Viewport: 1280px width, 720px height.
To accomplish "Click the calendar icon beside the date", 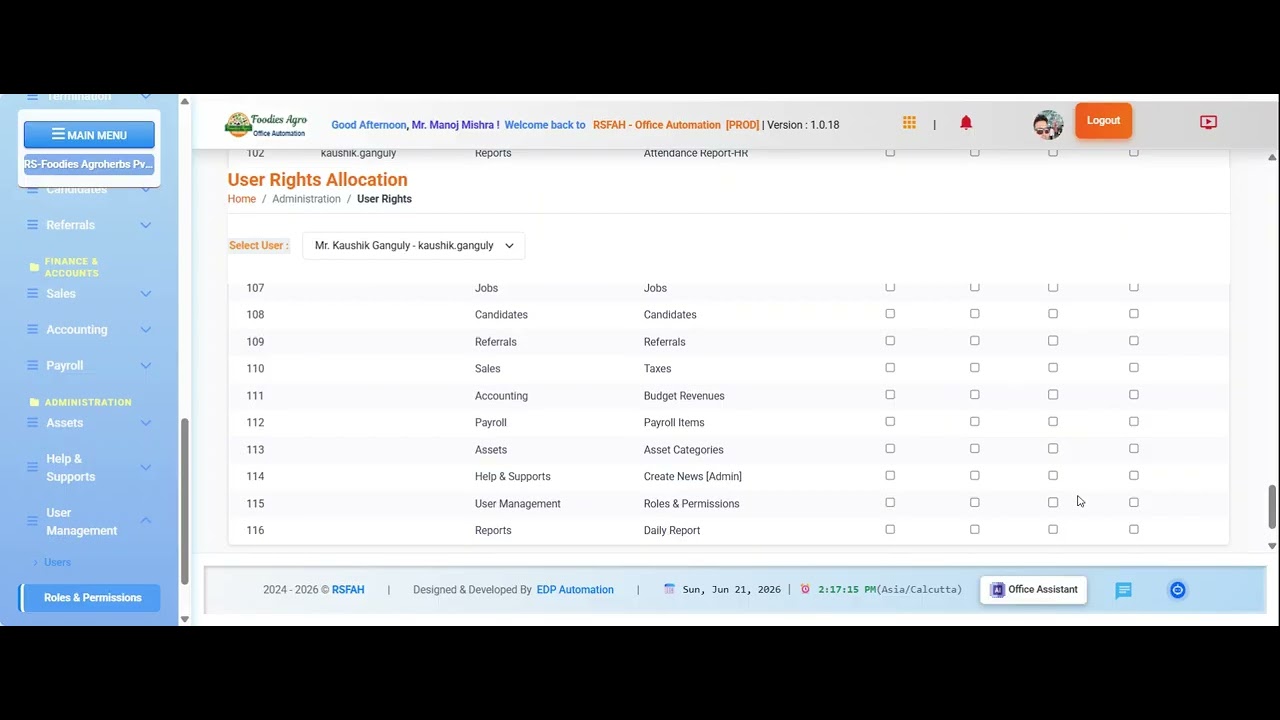I will (x=669, y=589).
